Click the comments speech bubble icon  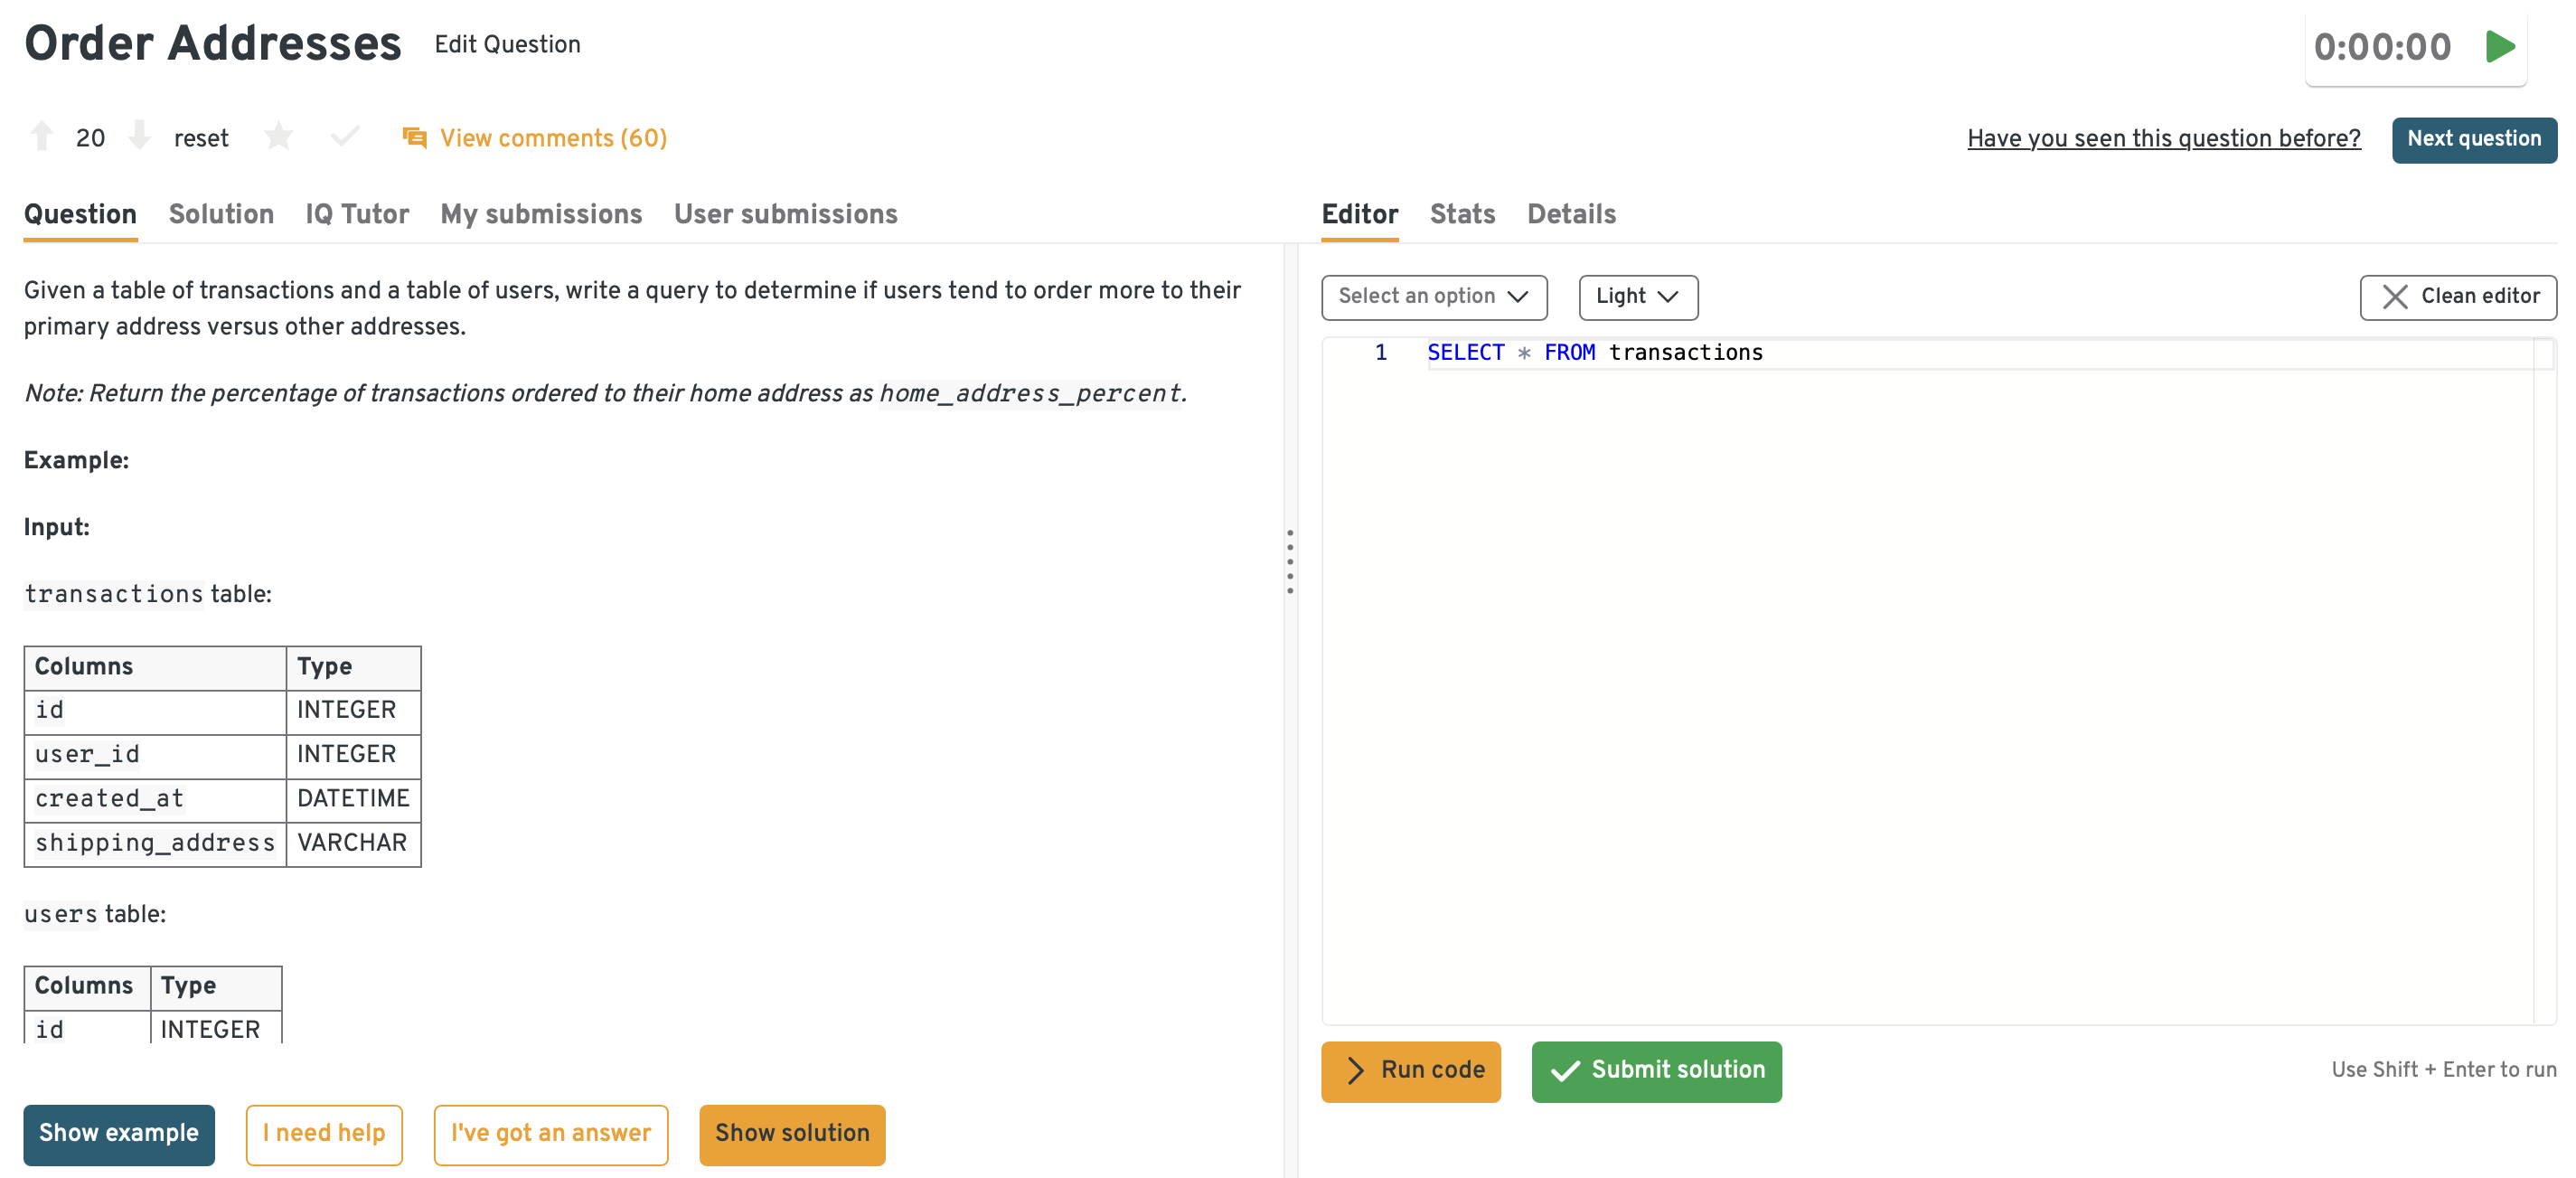tap(414, 138)
